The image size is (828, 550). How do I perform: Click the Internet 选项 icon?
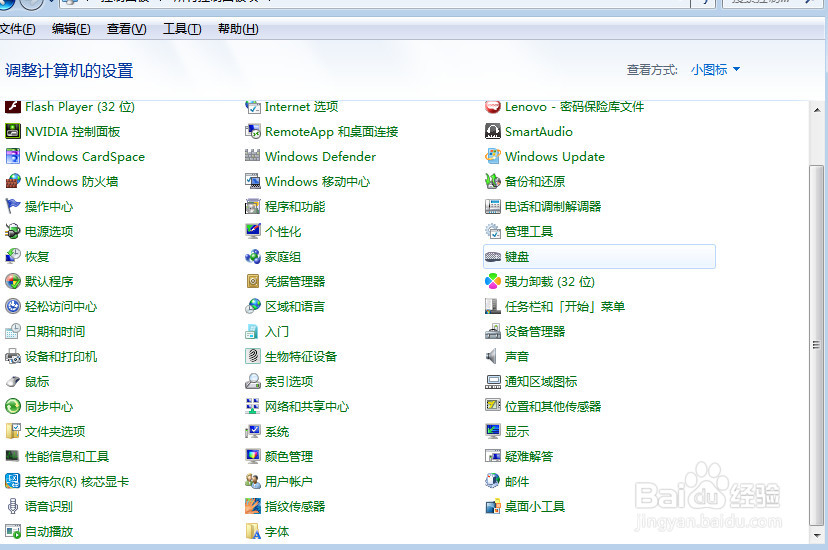point(253,107)
